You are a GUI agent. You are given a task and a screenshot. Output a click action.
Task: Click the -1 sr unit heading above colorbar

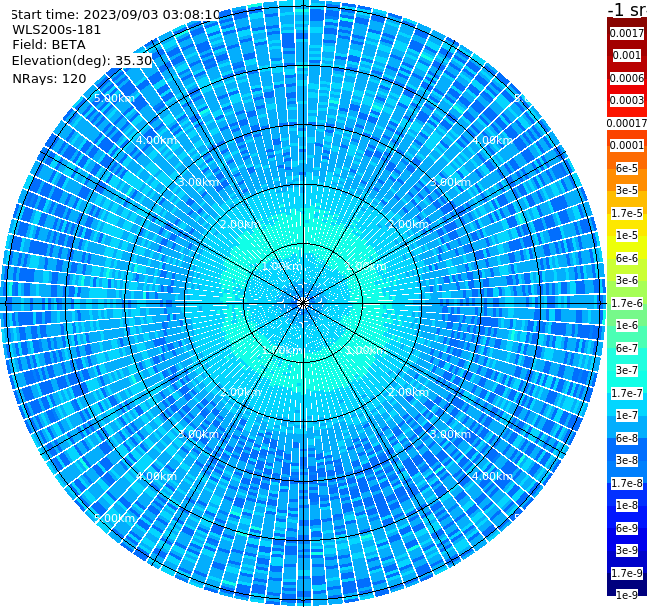click(627, 9)
